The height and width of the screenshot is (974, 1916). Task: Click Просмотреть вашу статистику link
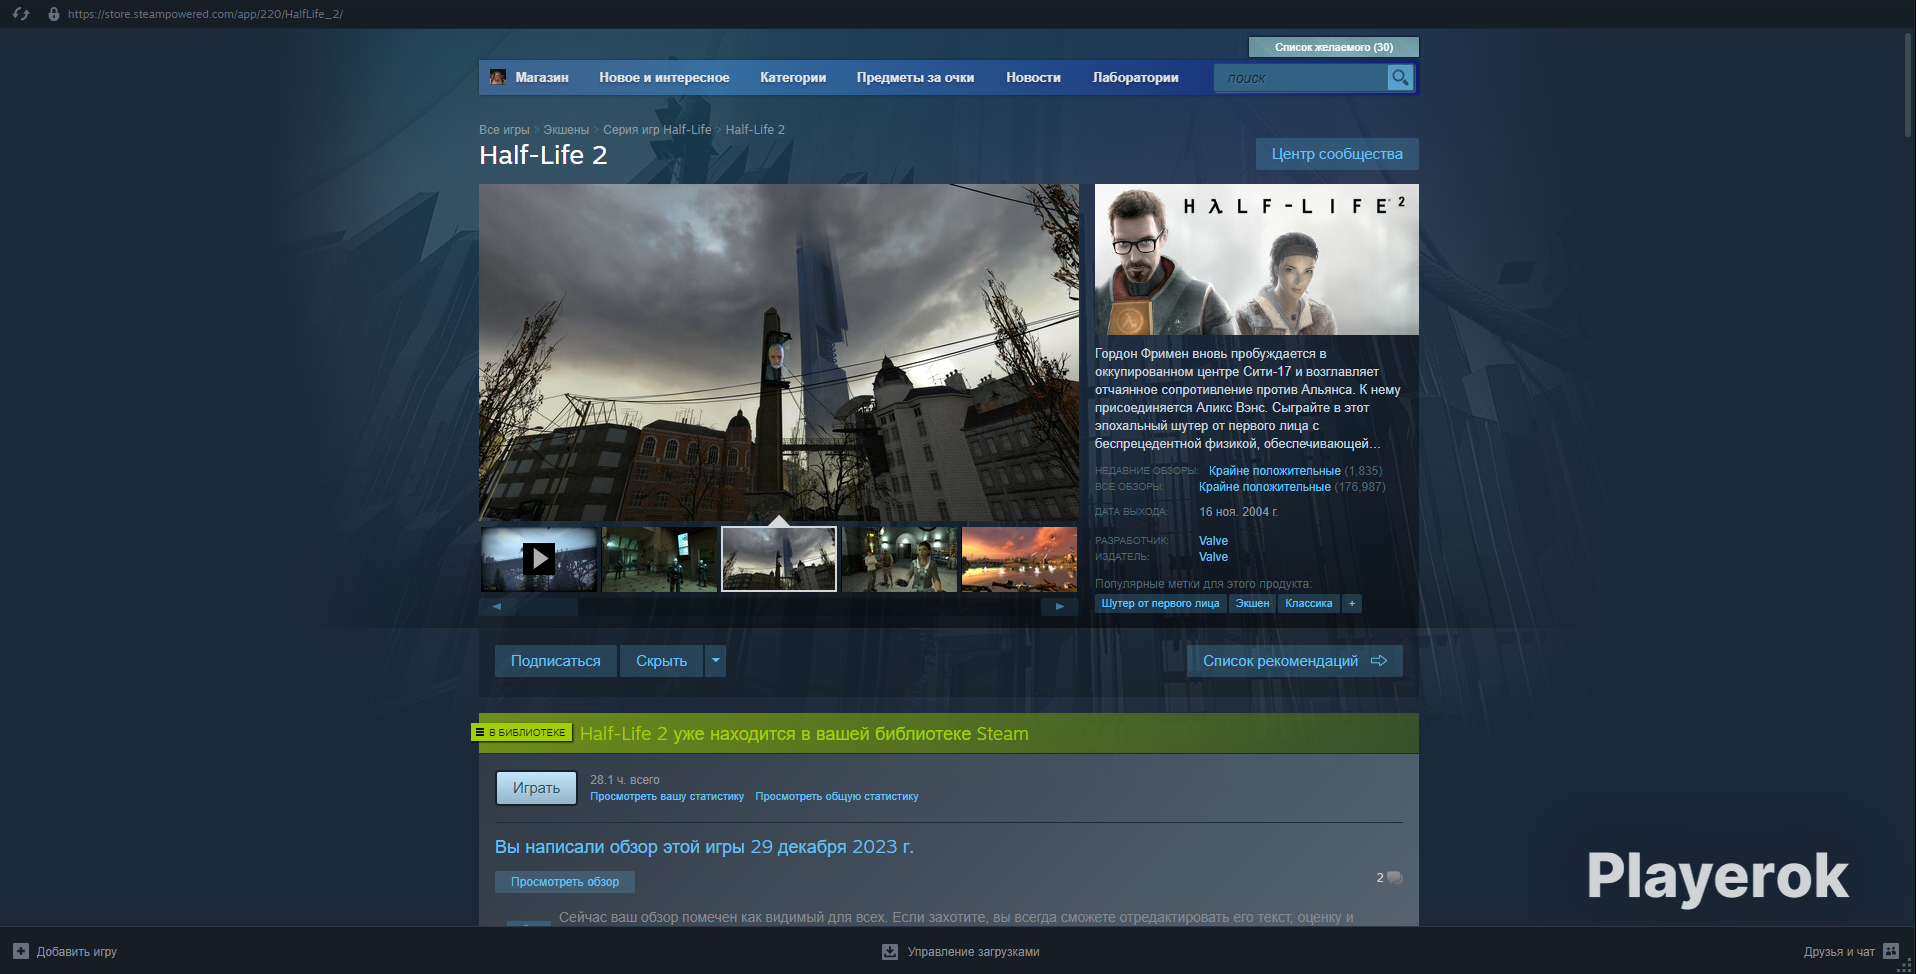click(x=667, y=797)
